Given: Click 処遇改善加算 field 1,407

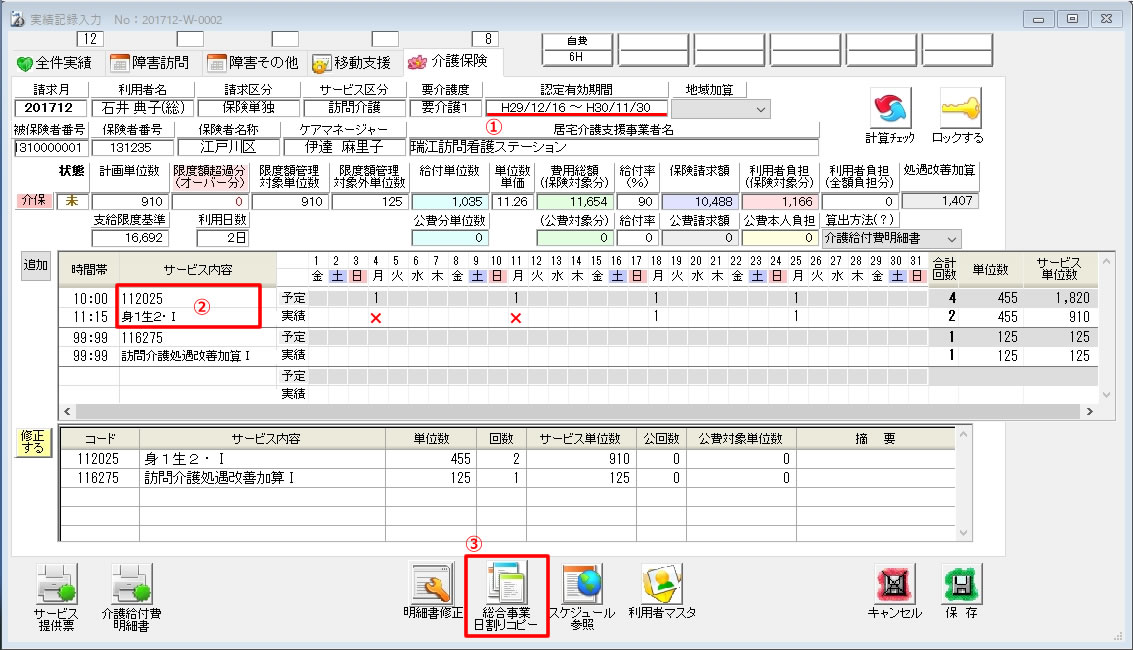Looking at the screenshot, I should click(939, 201).
